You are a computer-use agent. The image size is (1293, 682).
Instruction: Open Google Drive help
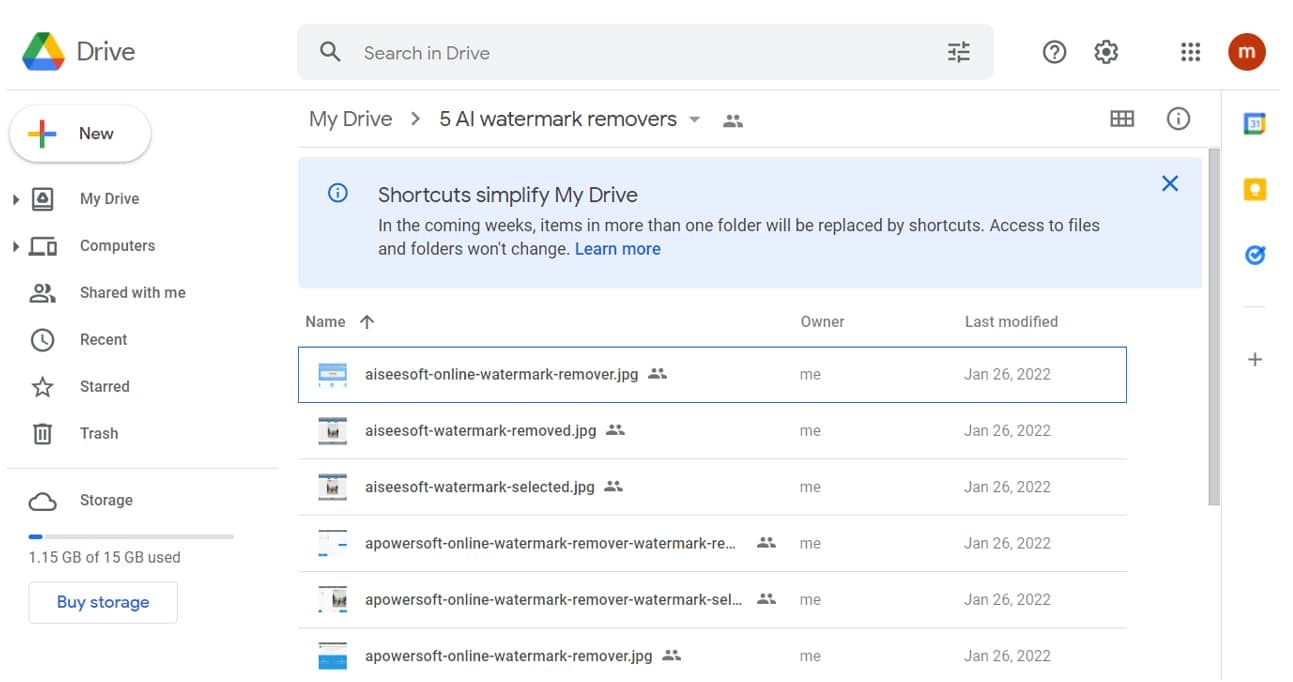coord(1054,51)
